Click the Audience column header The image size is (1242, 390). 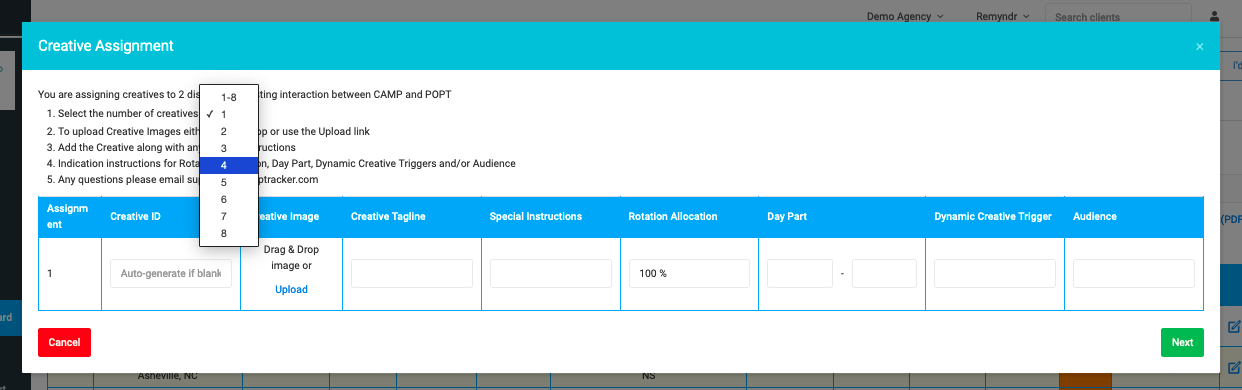[1095, 216]
